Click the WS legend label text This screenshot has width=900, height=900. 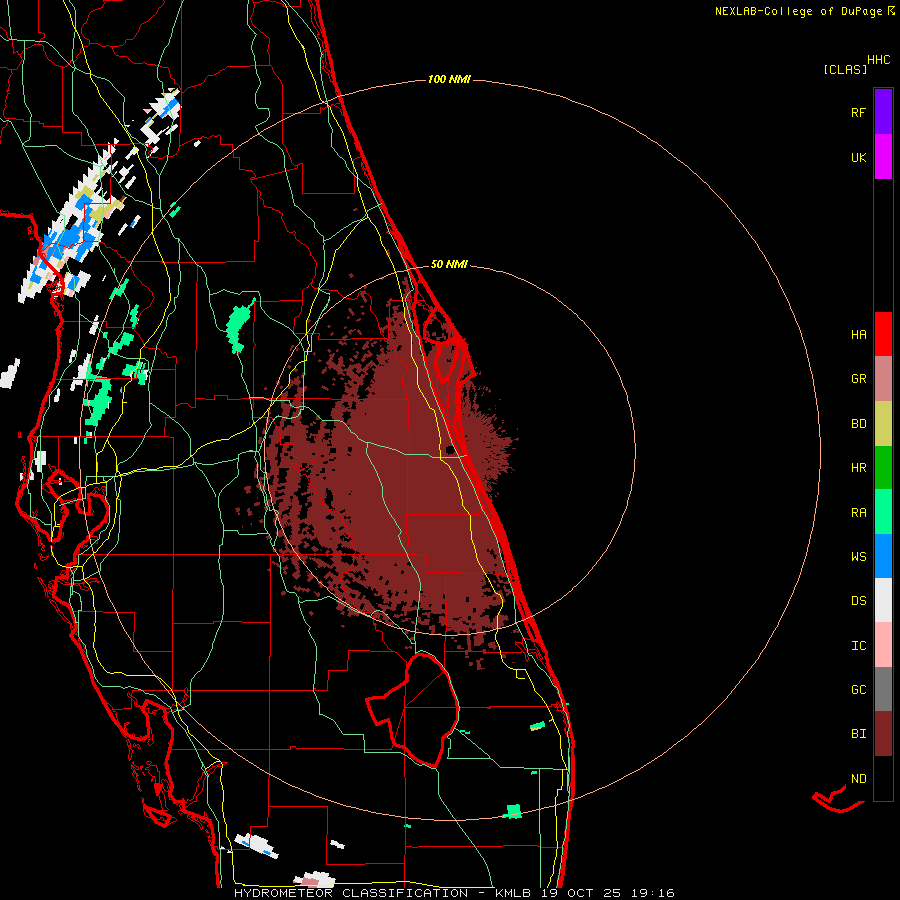coord(859,557)
